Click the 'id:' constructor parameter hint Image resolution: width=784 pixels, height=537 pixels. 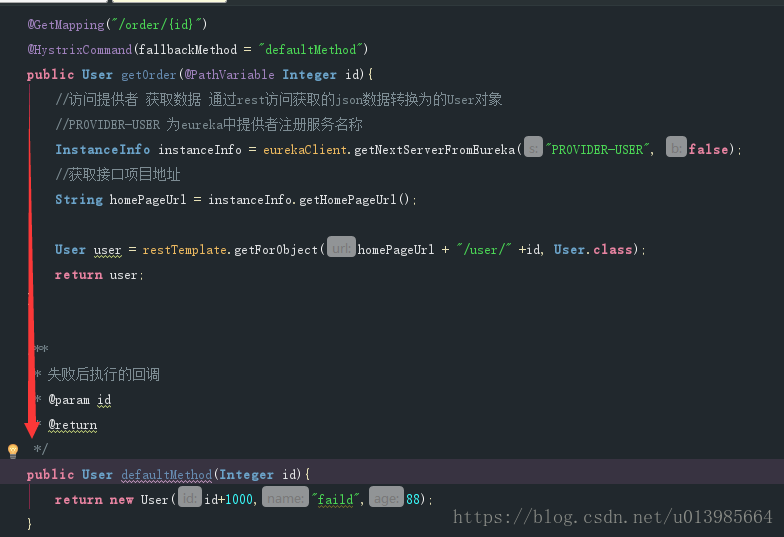tap(190, 497)
